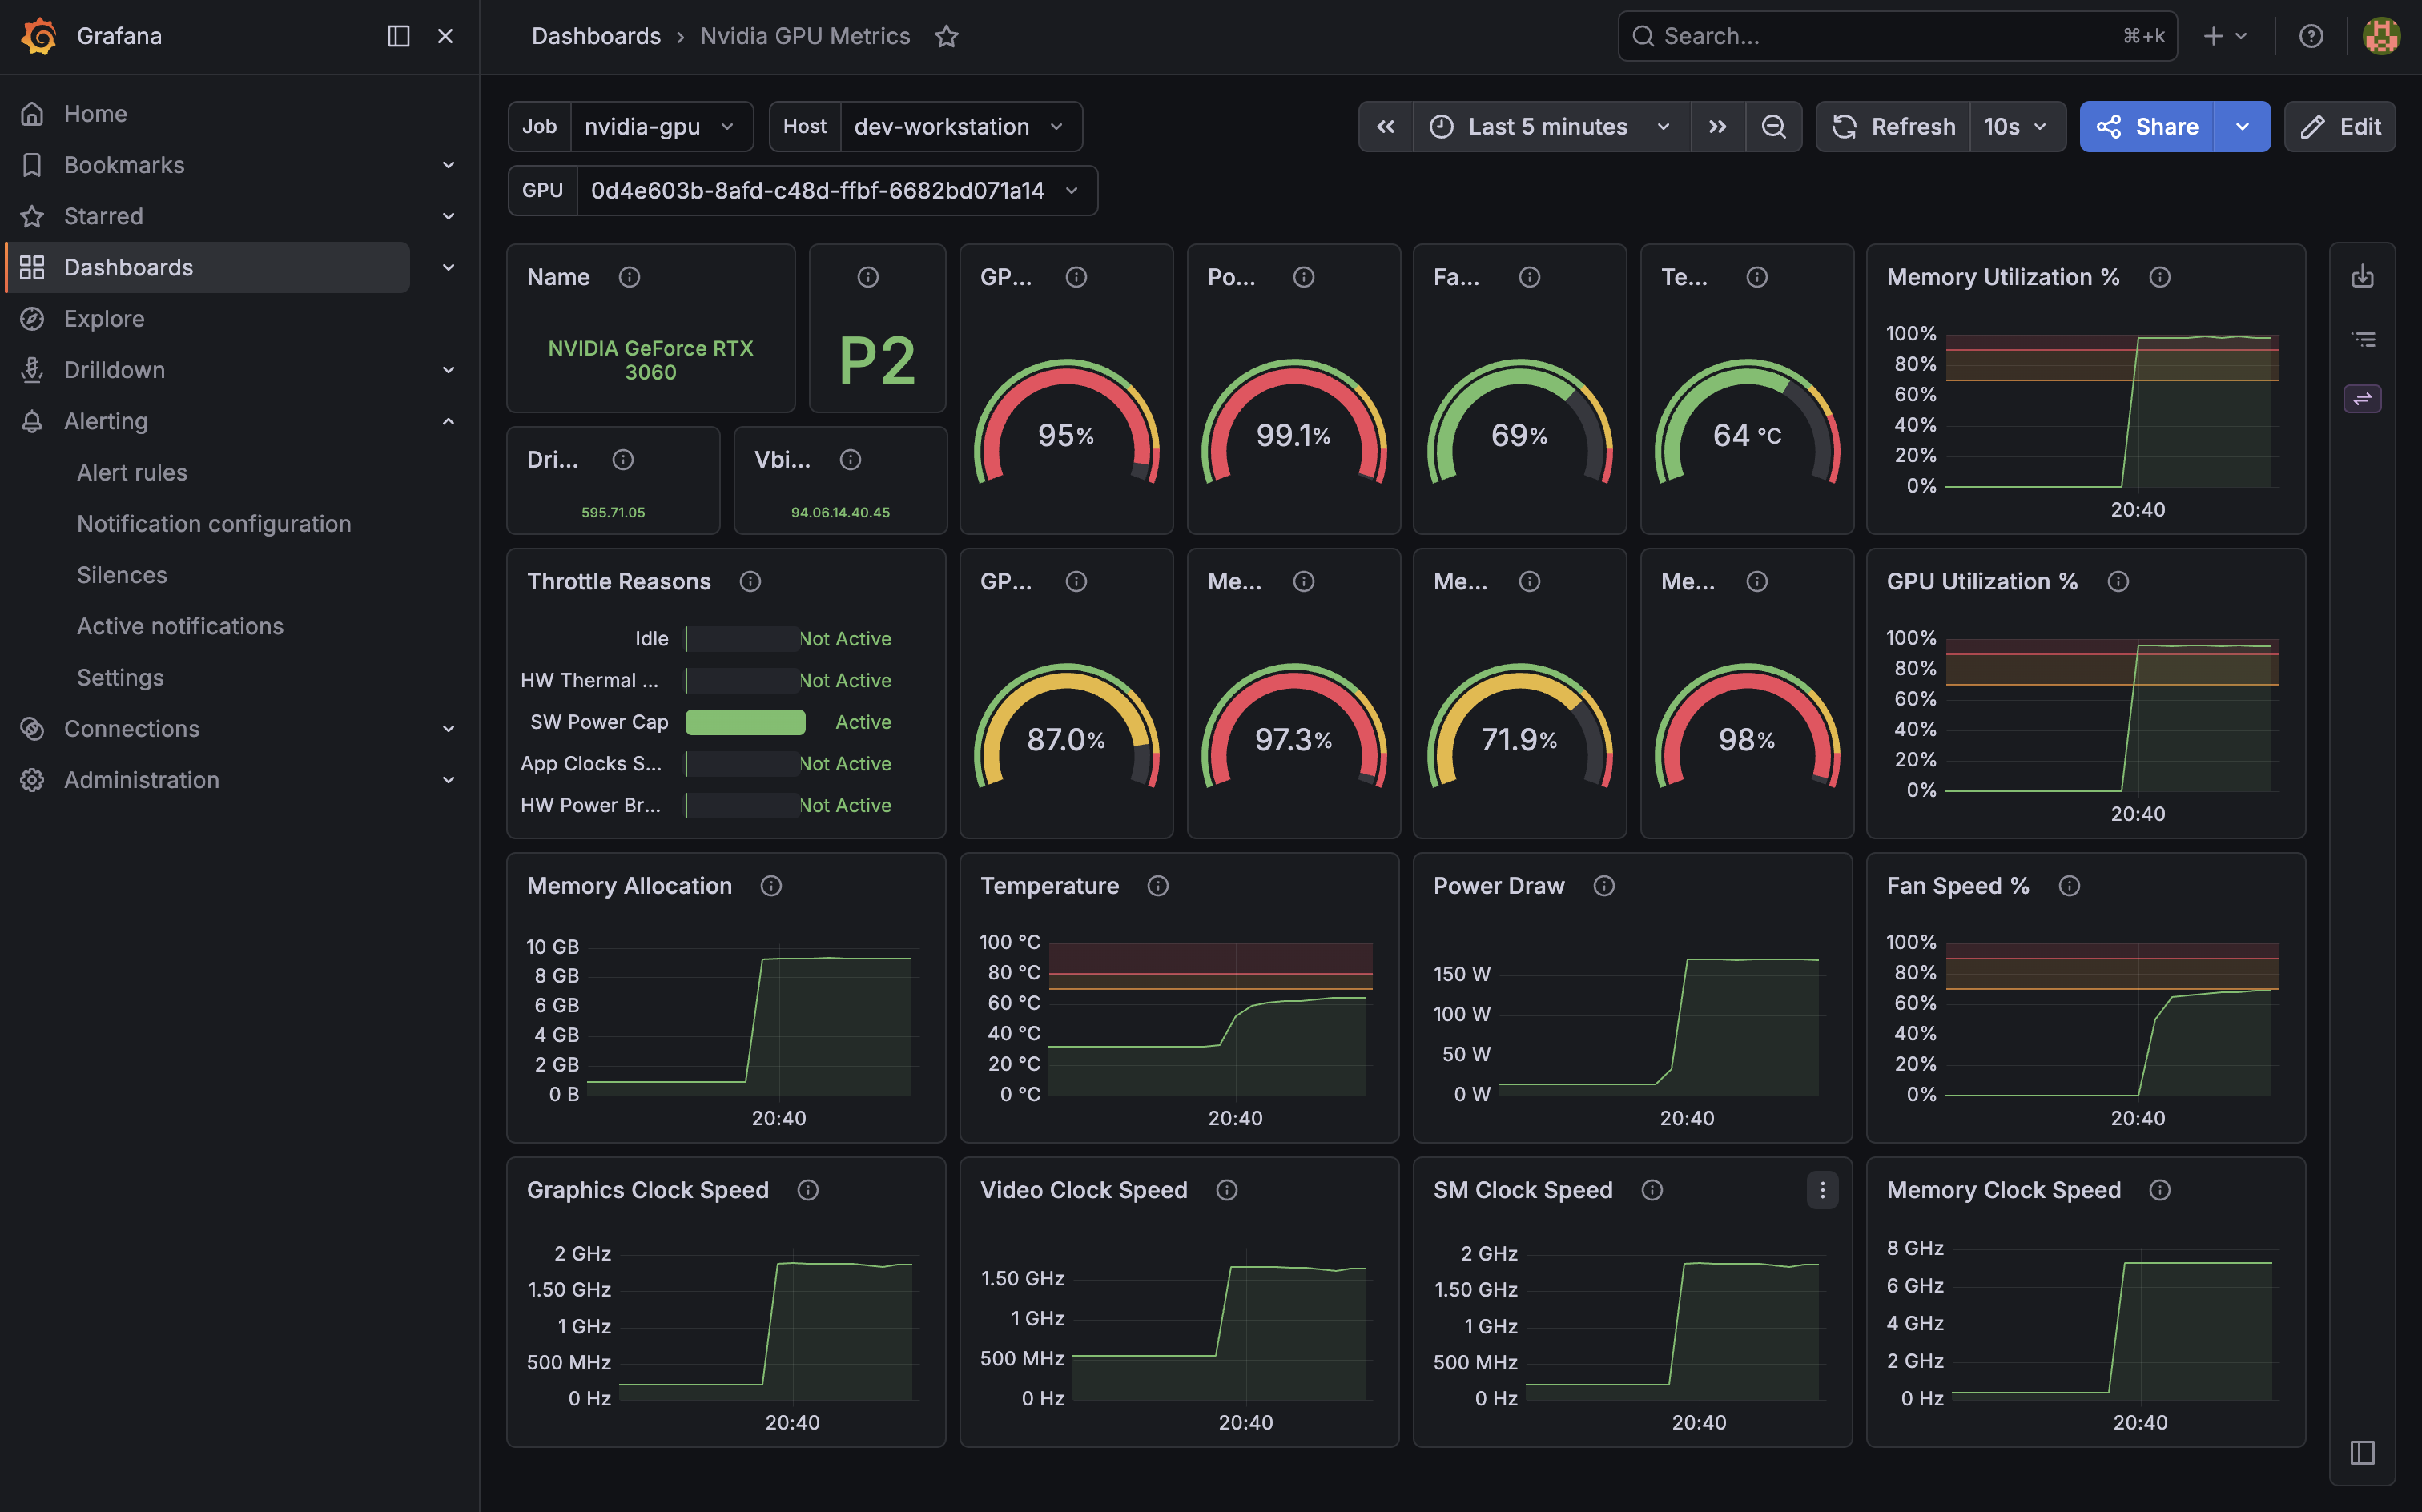Star the Nvidia GPU Metrics dashboard

[x=946, y=36]
